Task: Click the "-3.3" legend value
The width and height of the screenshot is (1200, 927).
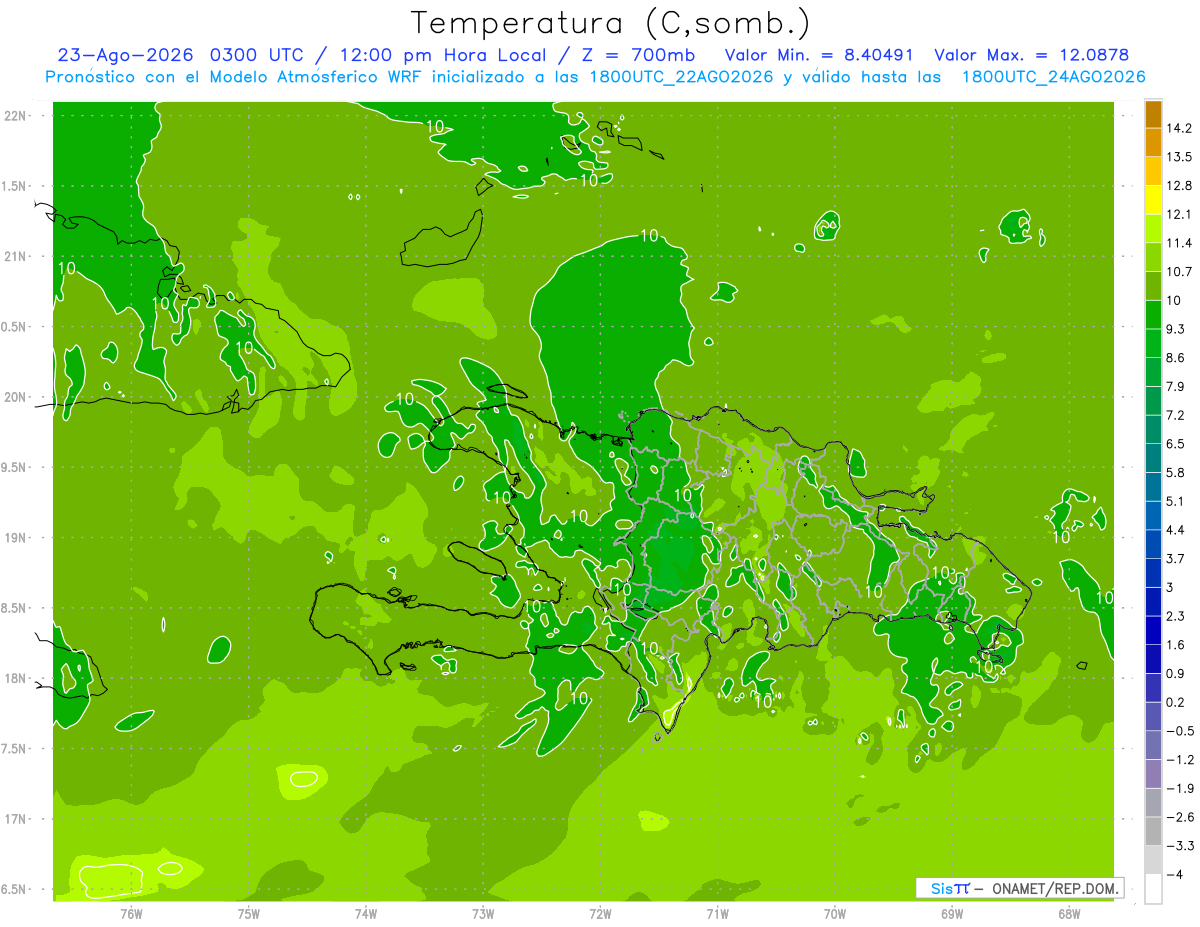Action: point(1180,846)
